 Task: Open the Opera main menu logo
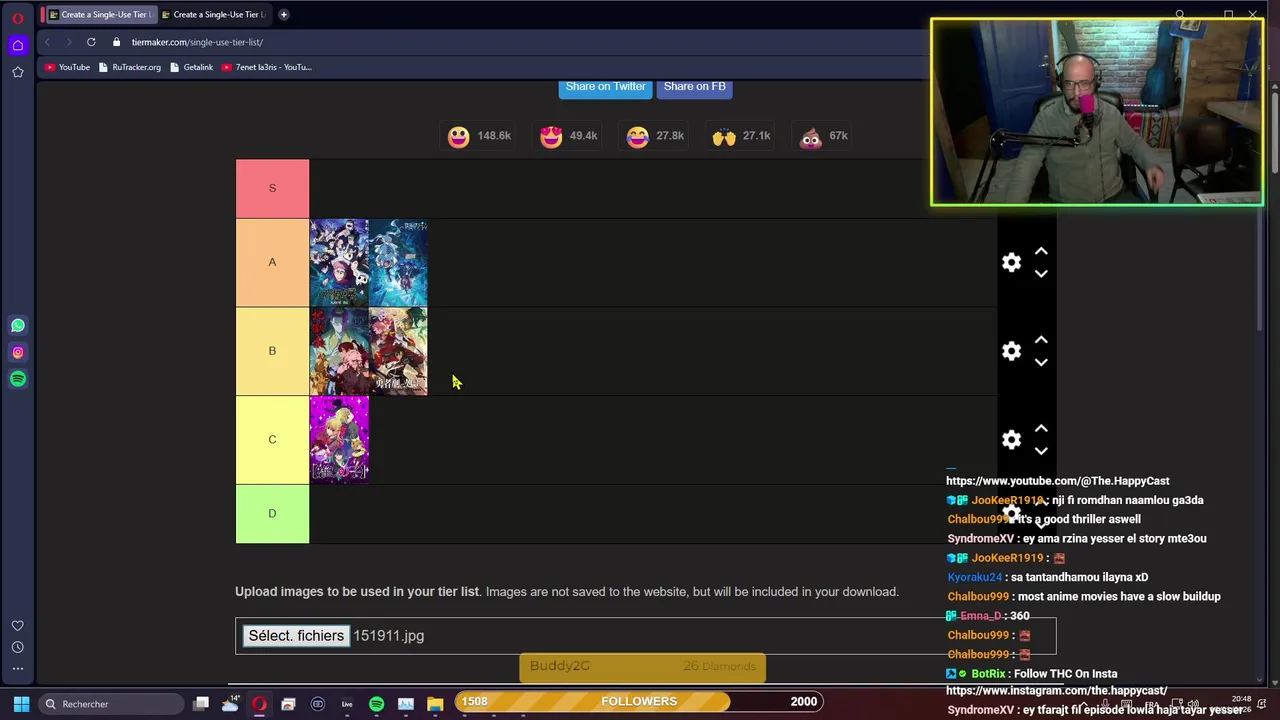coord(18,17)
